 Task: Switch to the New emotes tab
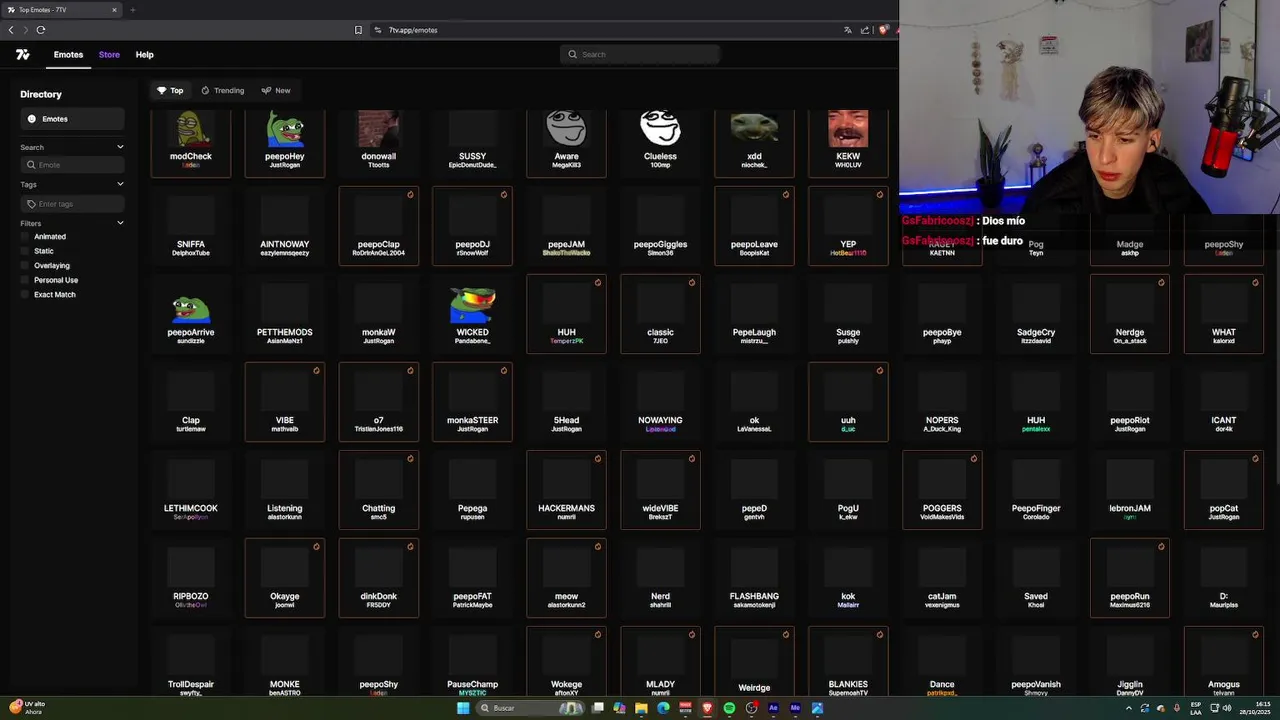click(x=276, y=90)
